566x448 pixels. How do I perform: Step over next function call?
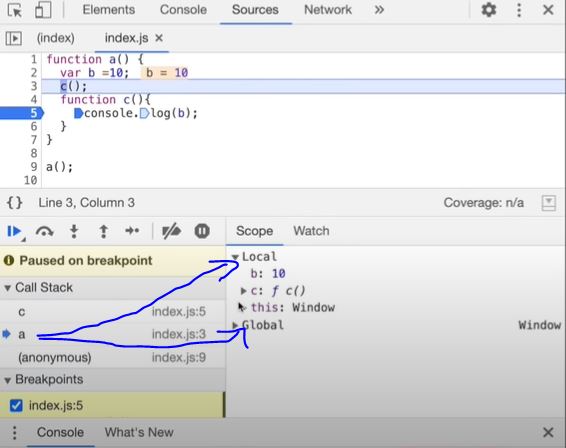click(44, 231)
